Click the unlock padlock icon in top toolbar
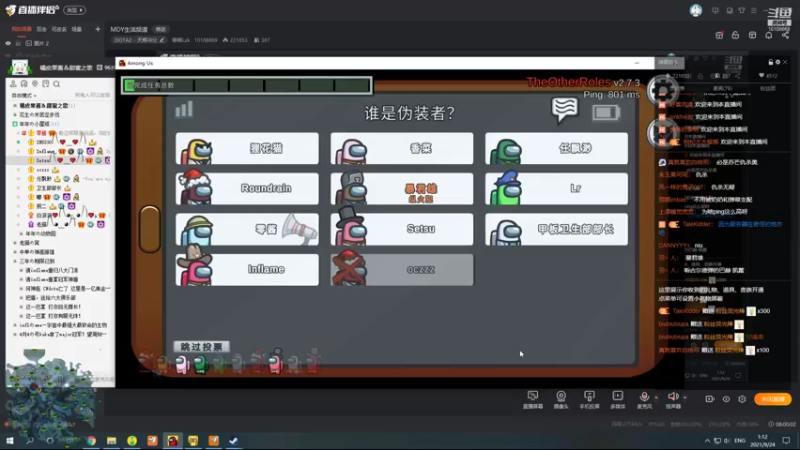Screen dimensions: 800x450 pos(735,35)
